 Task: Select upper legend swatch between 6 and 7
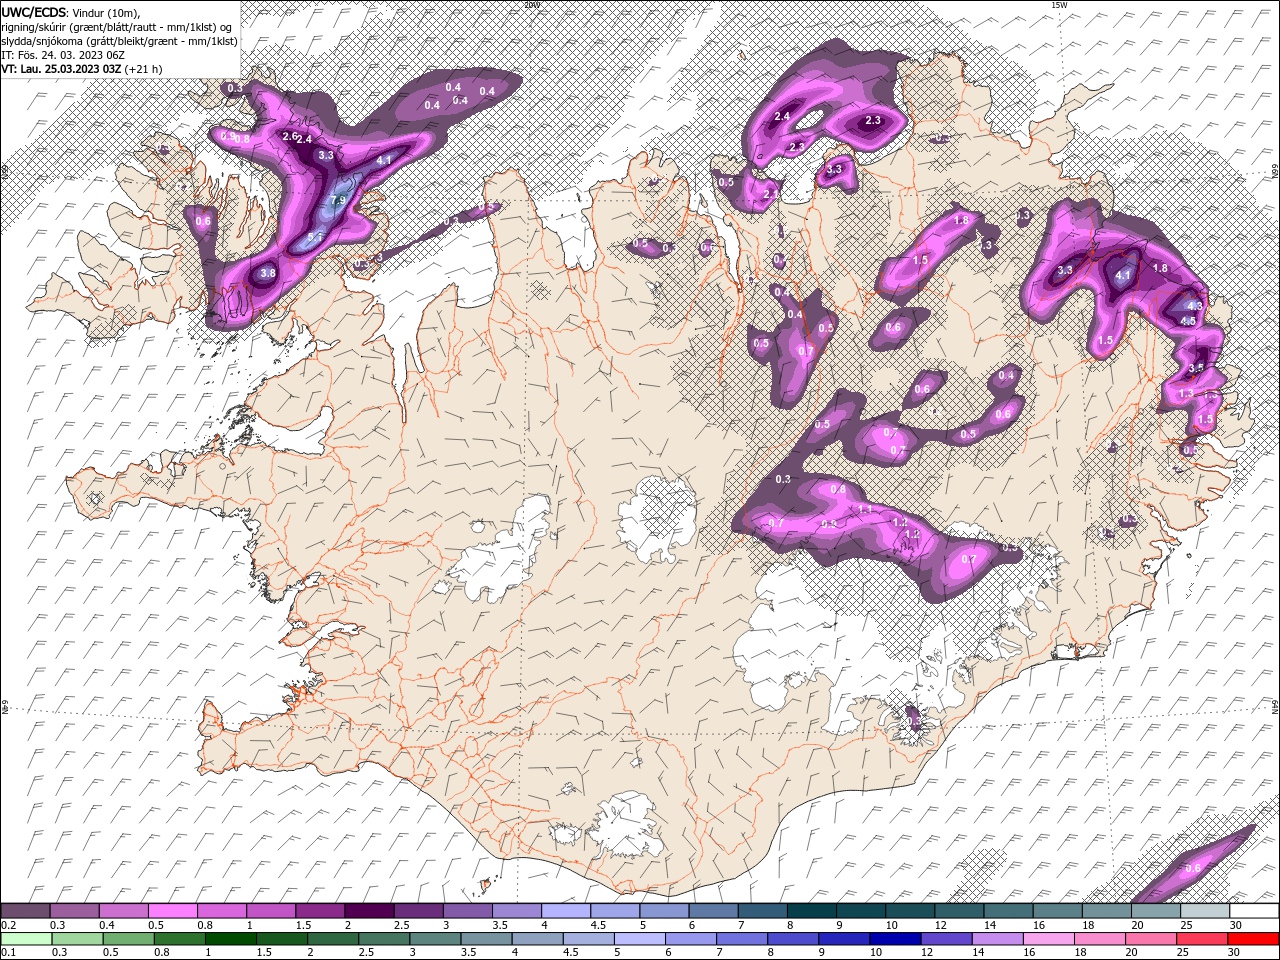(x=713, y=910)
